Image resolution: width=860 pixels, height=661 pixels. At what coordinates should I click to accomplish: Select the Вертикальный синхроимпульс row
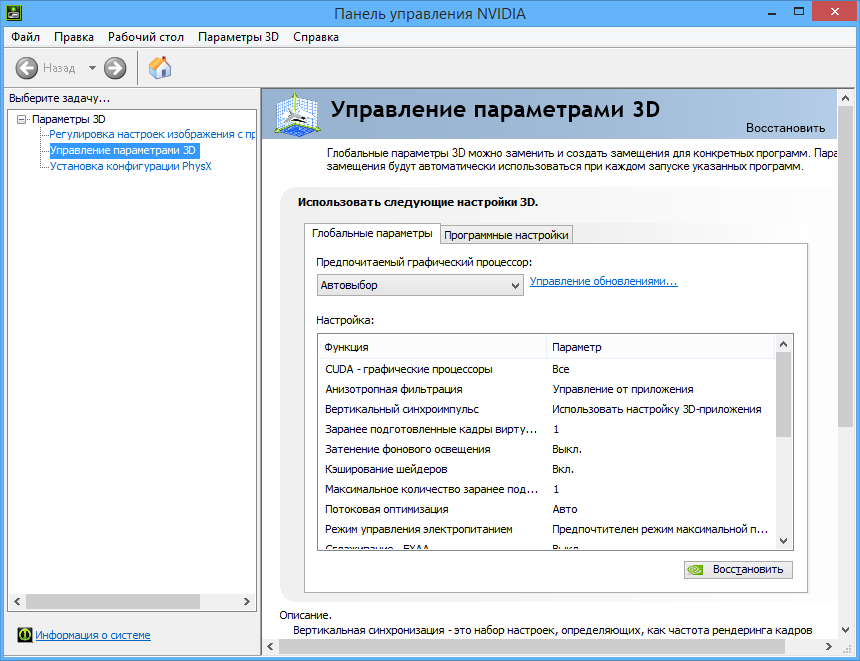[x=546, y=409]
